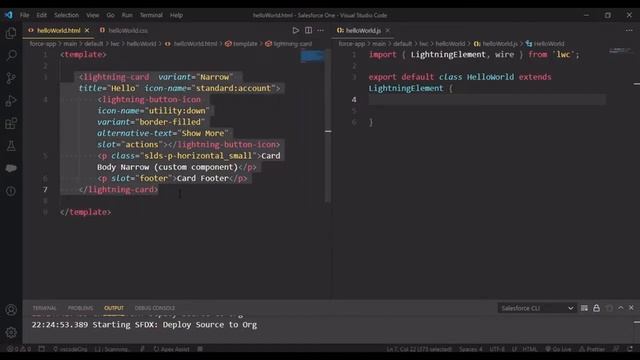Switch to helloWorld.css tab

coord(124,30)
